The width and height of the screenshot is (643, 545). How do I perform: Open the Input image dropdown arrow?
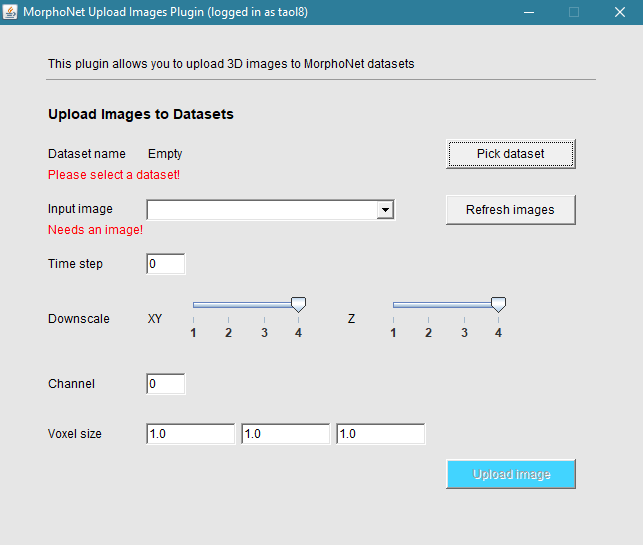pyautogui.click(x=385, y=210)
